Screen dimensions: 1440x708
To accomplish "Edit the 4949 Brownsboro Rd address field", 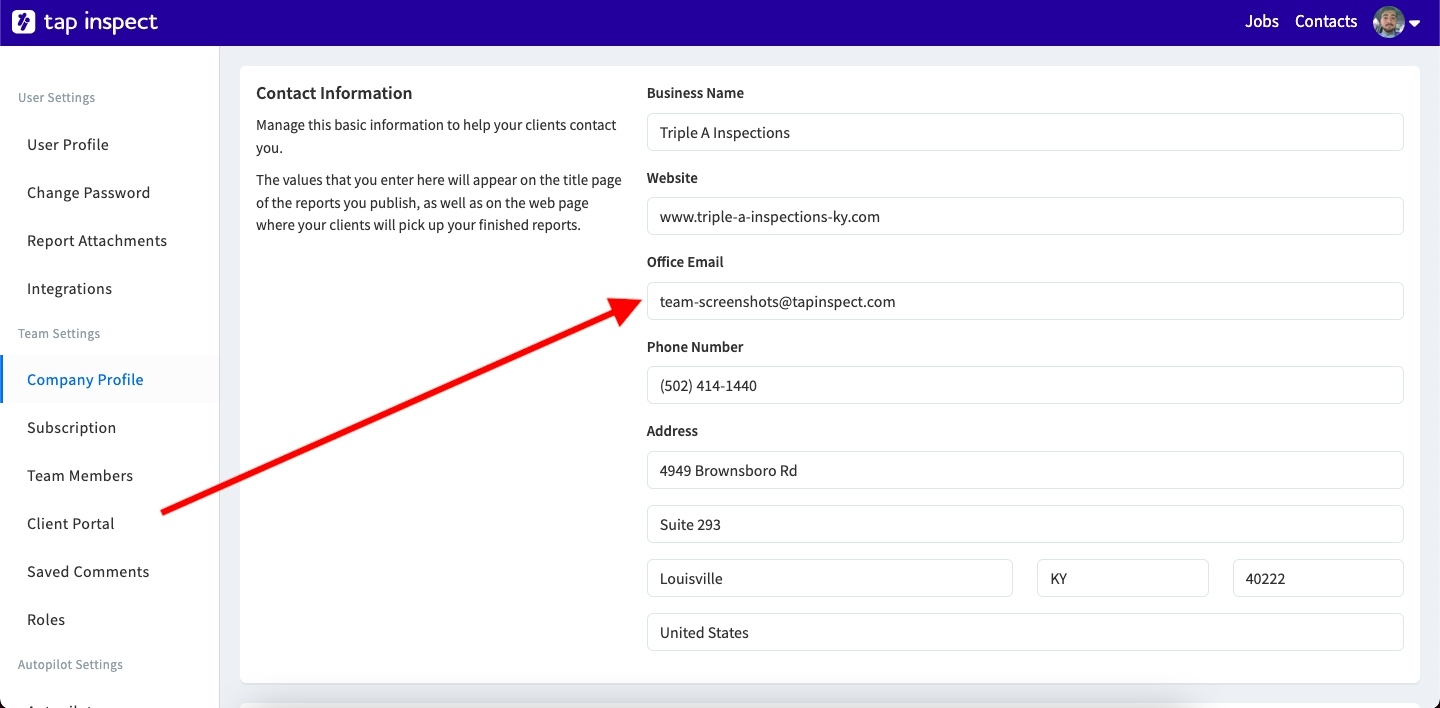I will click(x=1025, y=470).
